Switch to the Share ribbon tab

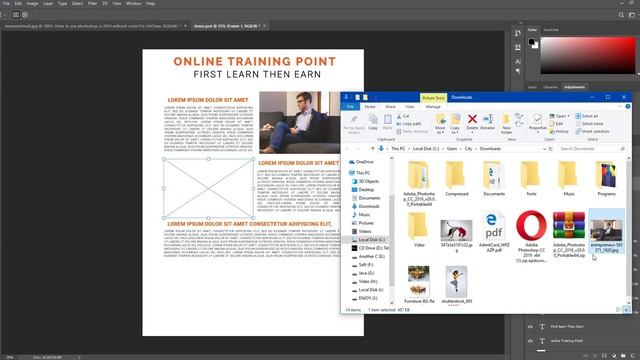(390, 107)
